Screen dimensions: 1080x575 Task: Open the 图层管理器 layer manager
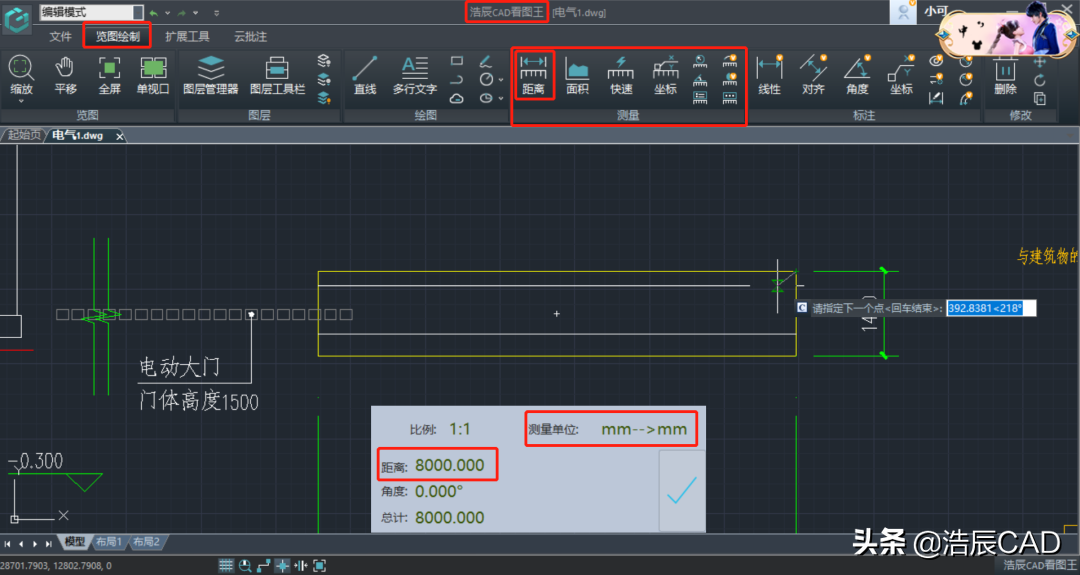[x=211, y=75]
